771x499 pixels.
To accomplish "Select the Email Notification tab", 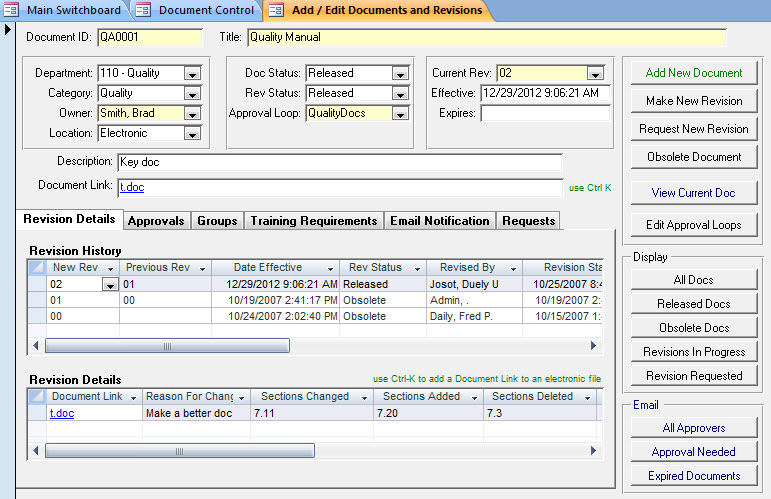I will [x=439, y=221].
